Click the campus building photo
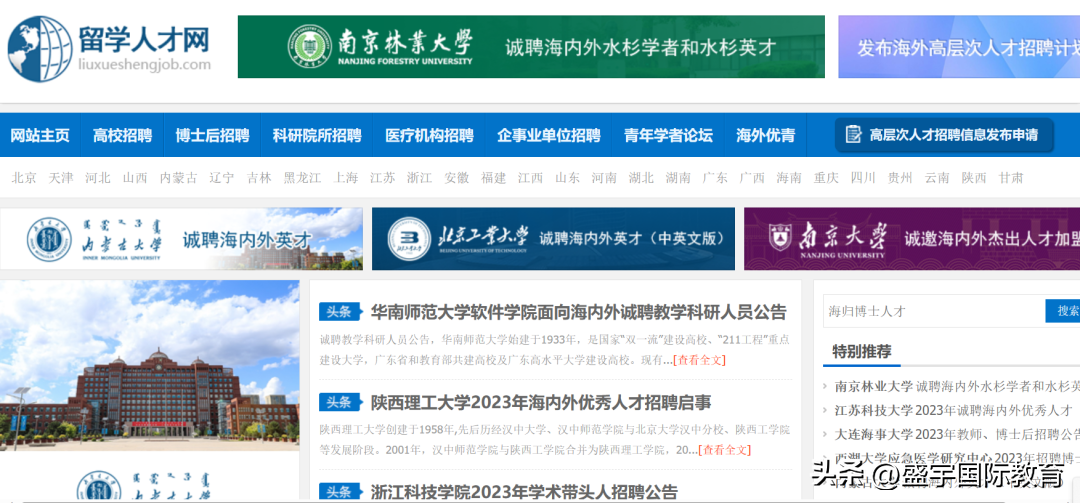The height and width of the screenshot is (503, 1080). click(x=149, y=365)
